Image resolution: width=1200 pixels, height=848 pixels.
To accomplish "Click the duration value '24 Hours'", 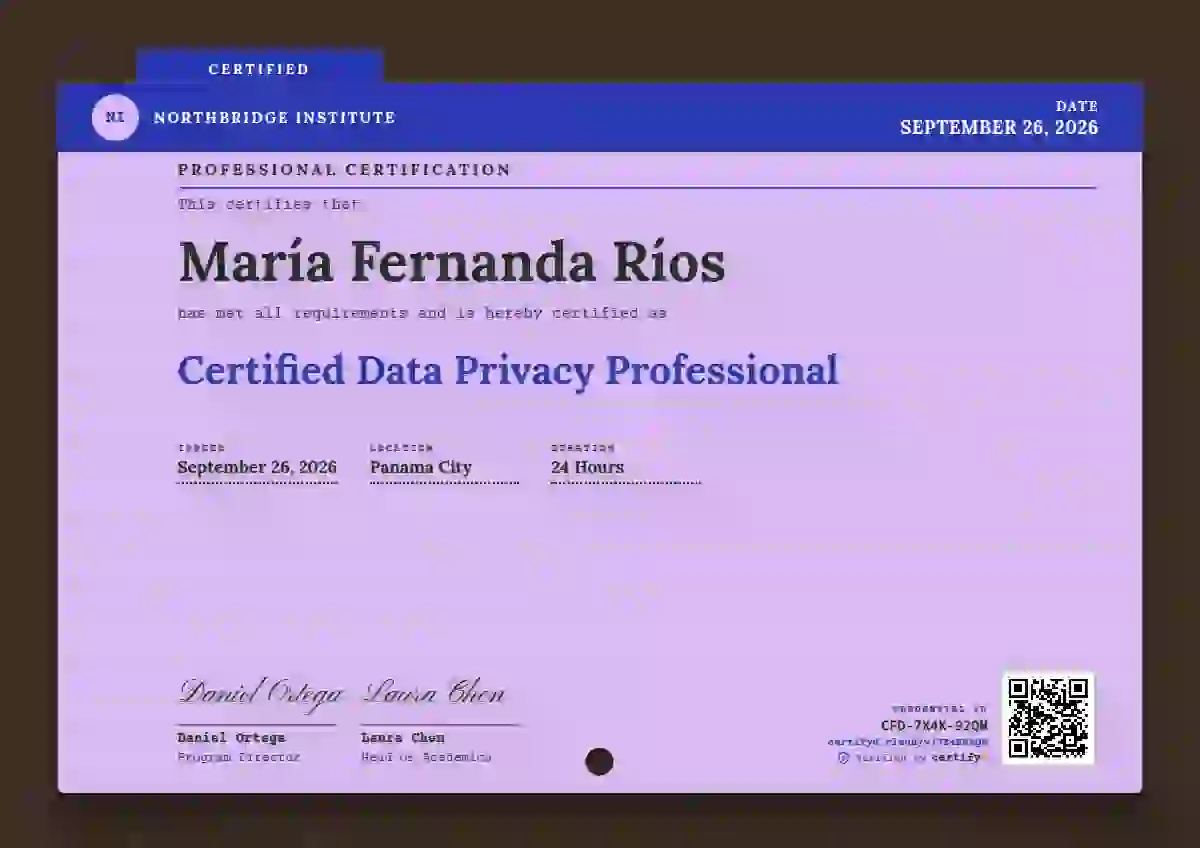I will [587, 467].
